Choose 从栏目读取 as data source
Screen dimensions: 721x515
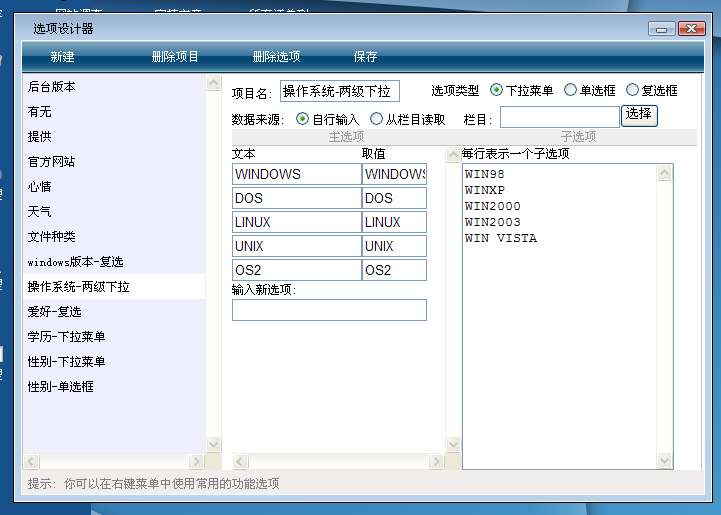click(376, 119)
